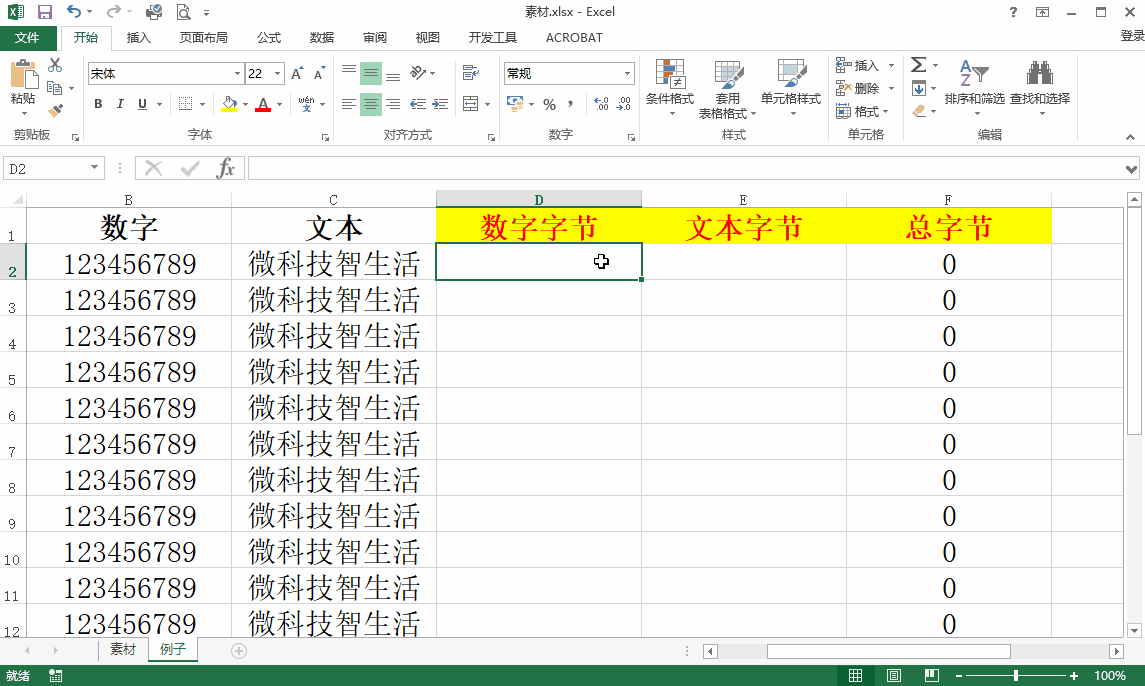Open the number format dropdown (常规)
The image size is (1145, 686).
(x=627, y=74)
